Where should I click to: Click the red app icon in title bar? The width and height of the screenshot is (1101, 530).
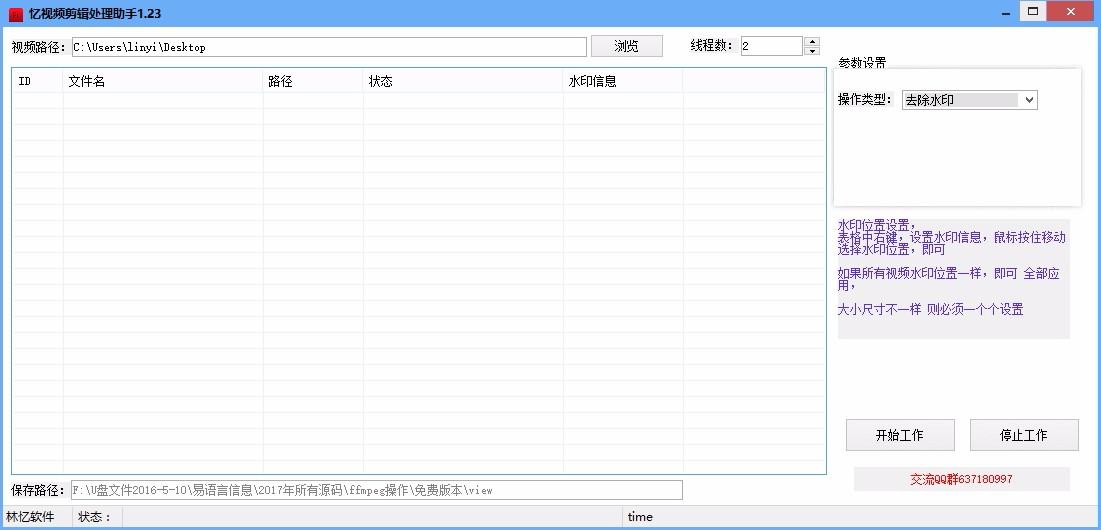pyautogui.click(x=15, y=14)
